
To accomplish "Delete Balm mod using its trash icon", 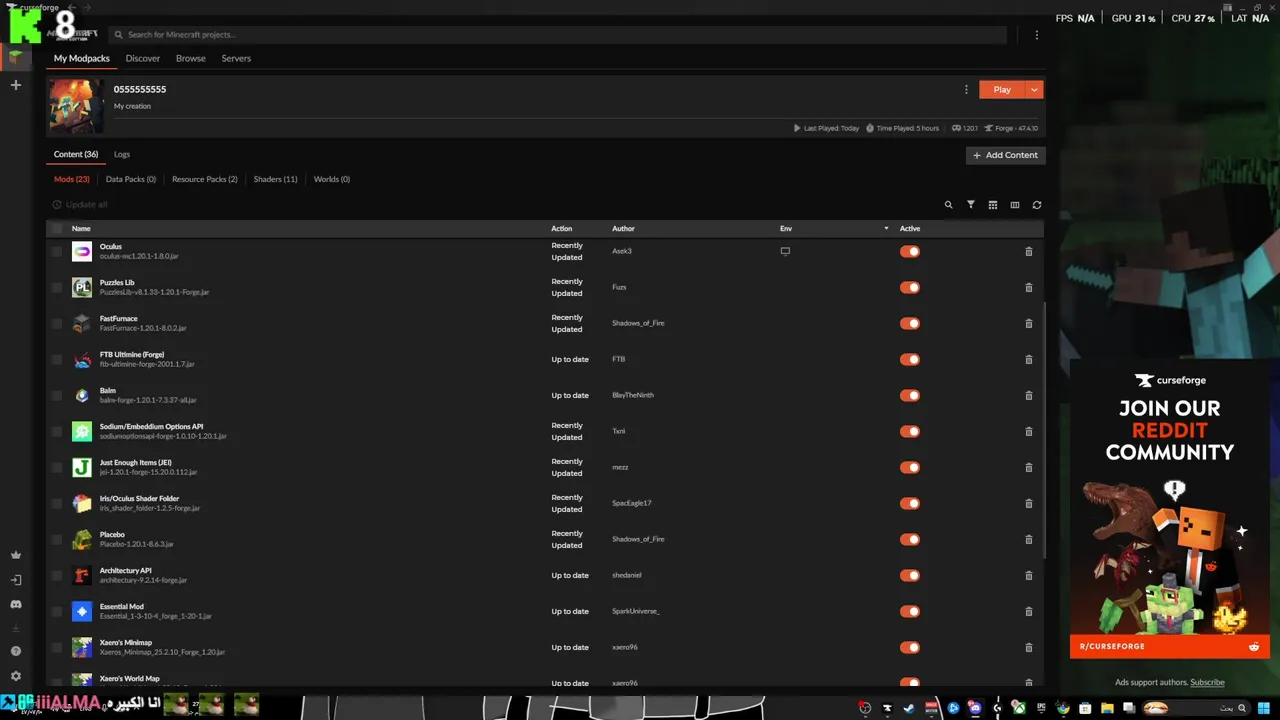I will click(1029, 396).
